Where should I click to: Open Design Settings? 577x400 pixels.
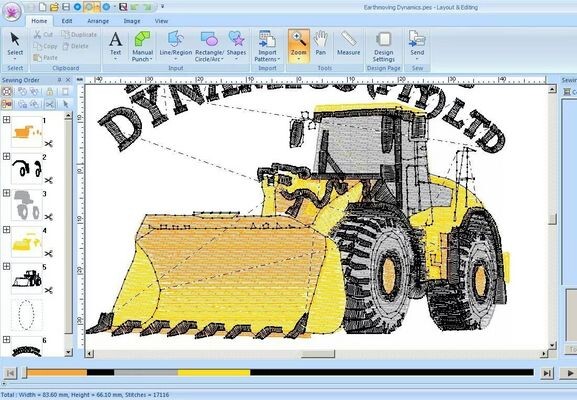point(383,46)
